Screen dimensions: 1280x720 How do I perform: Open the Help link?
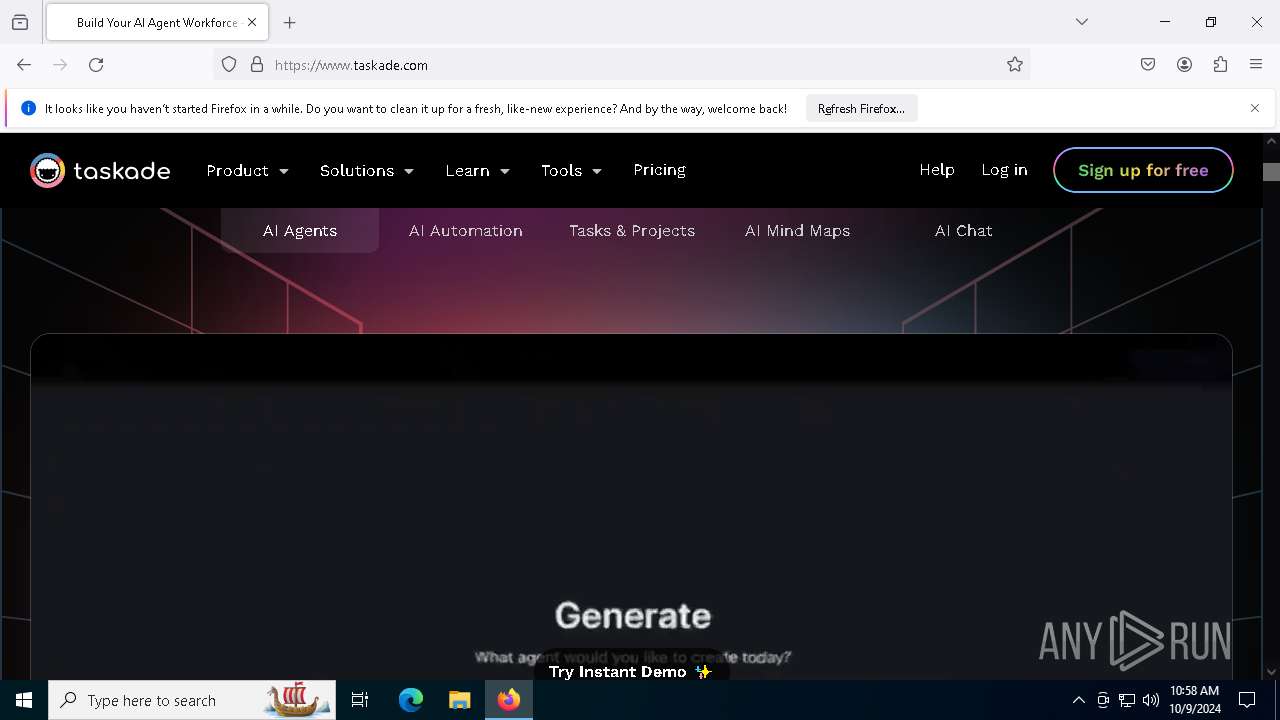(x=937, y=170)
